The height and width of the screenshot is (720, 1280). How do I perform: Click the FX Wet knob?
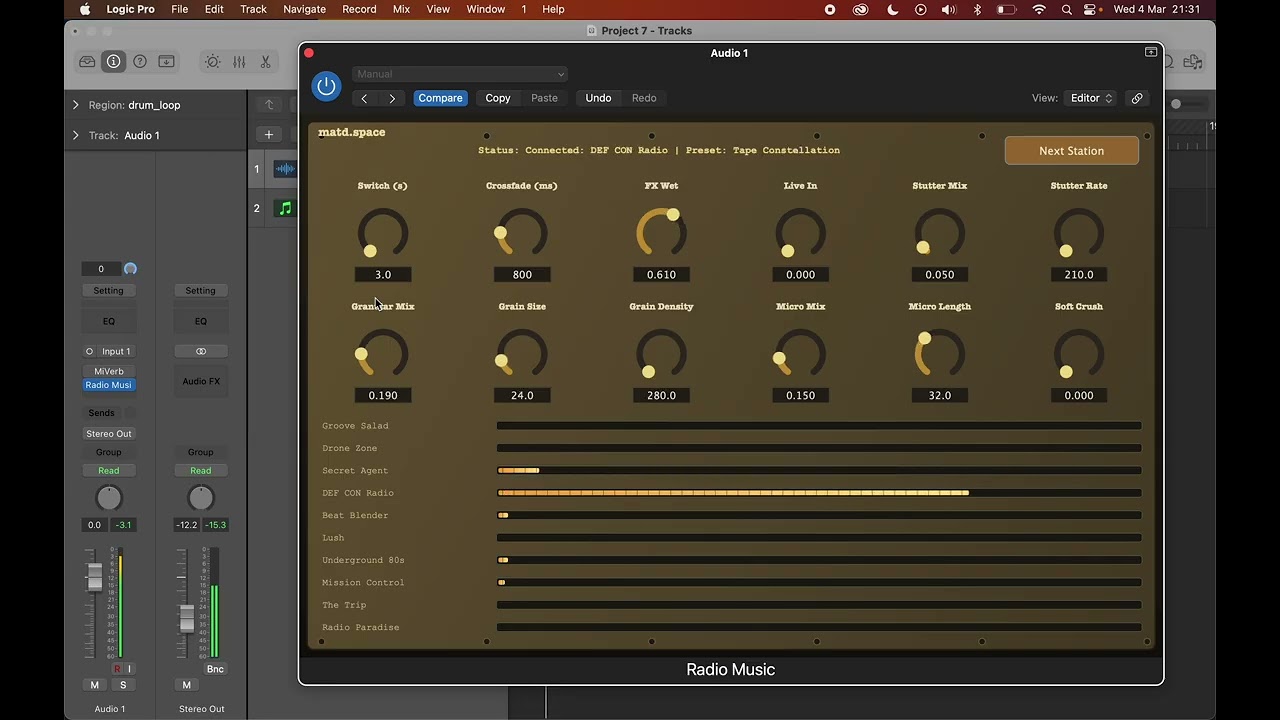661,233
